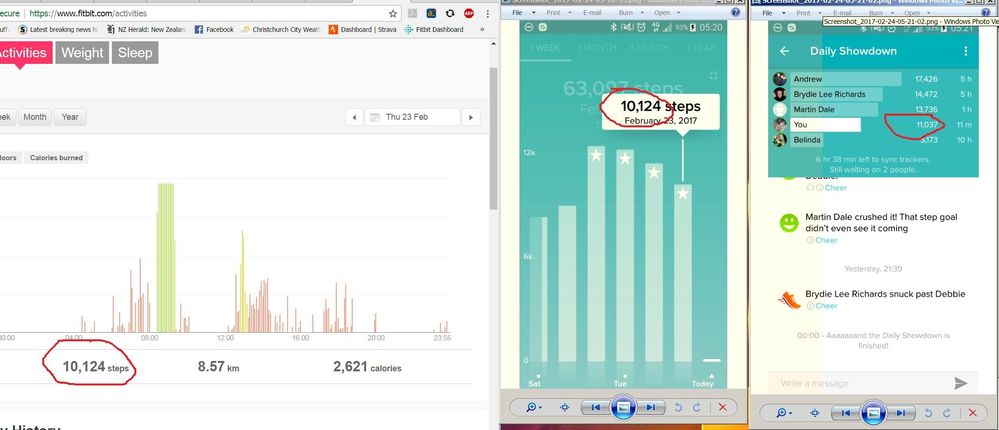Click Martin Dale's leaderboard row
The image size is (999, 430).
[873, 110]
